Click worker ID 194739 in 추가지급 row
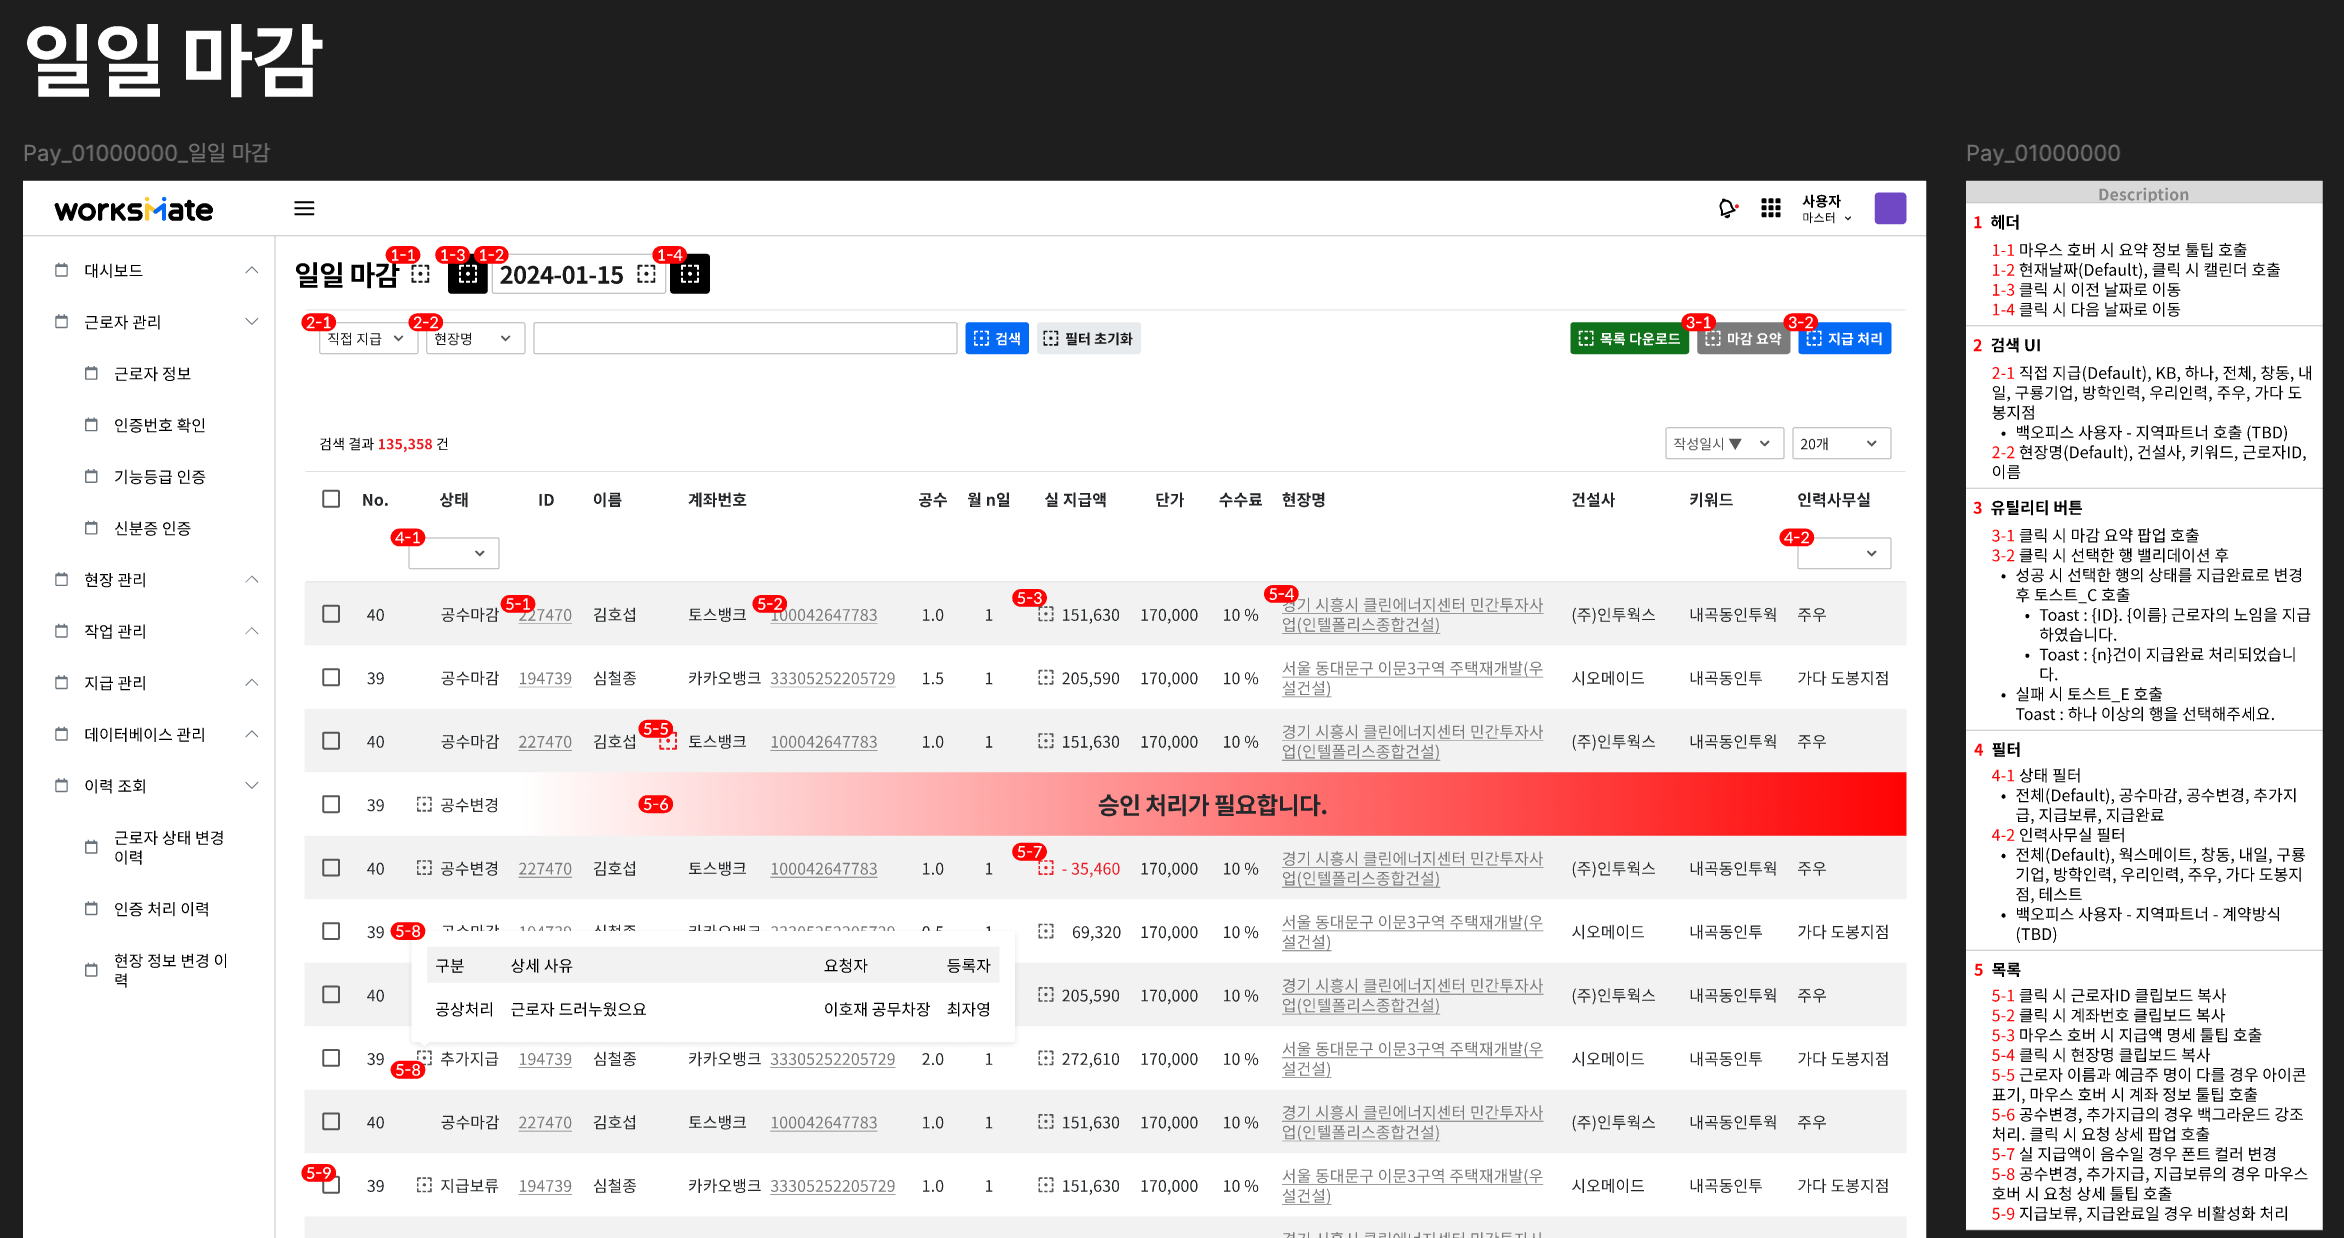This screenshot has width=2344, height=1238. click(545, 1058)
